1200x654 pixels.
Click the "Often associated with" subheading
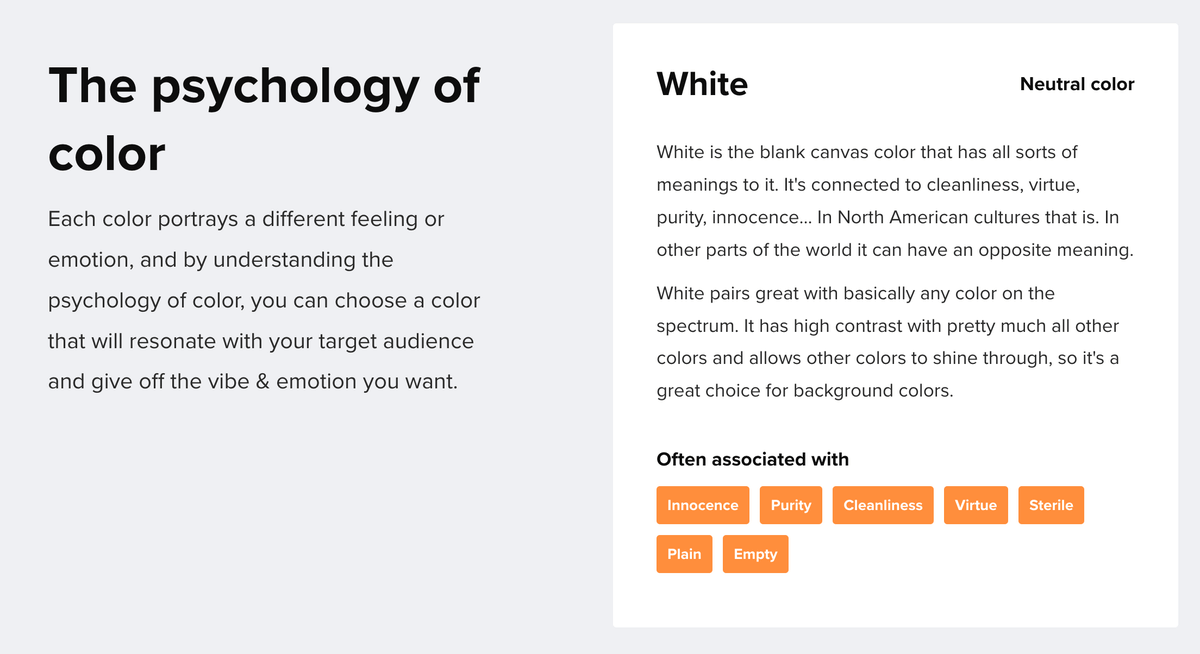click(x=752, y=459)
